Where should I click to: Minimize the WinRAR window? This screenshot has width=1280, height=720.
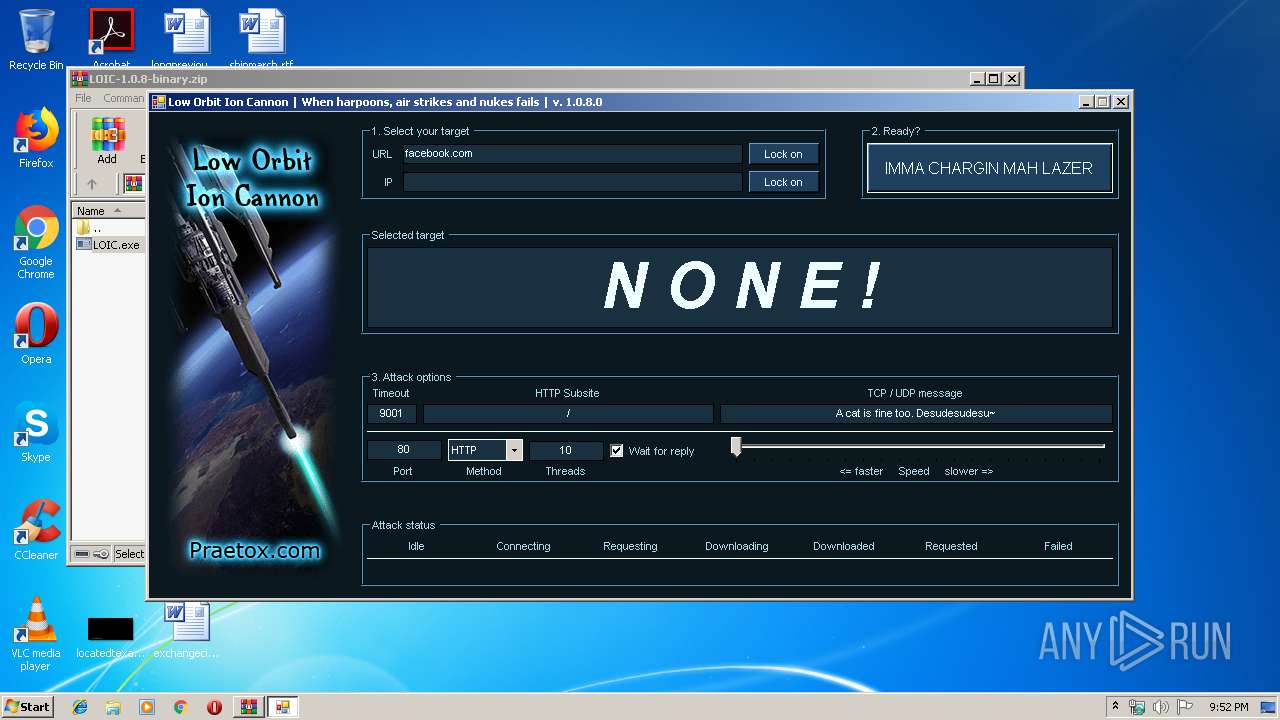pos(976,79)
